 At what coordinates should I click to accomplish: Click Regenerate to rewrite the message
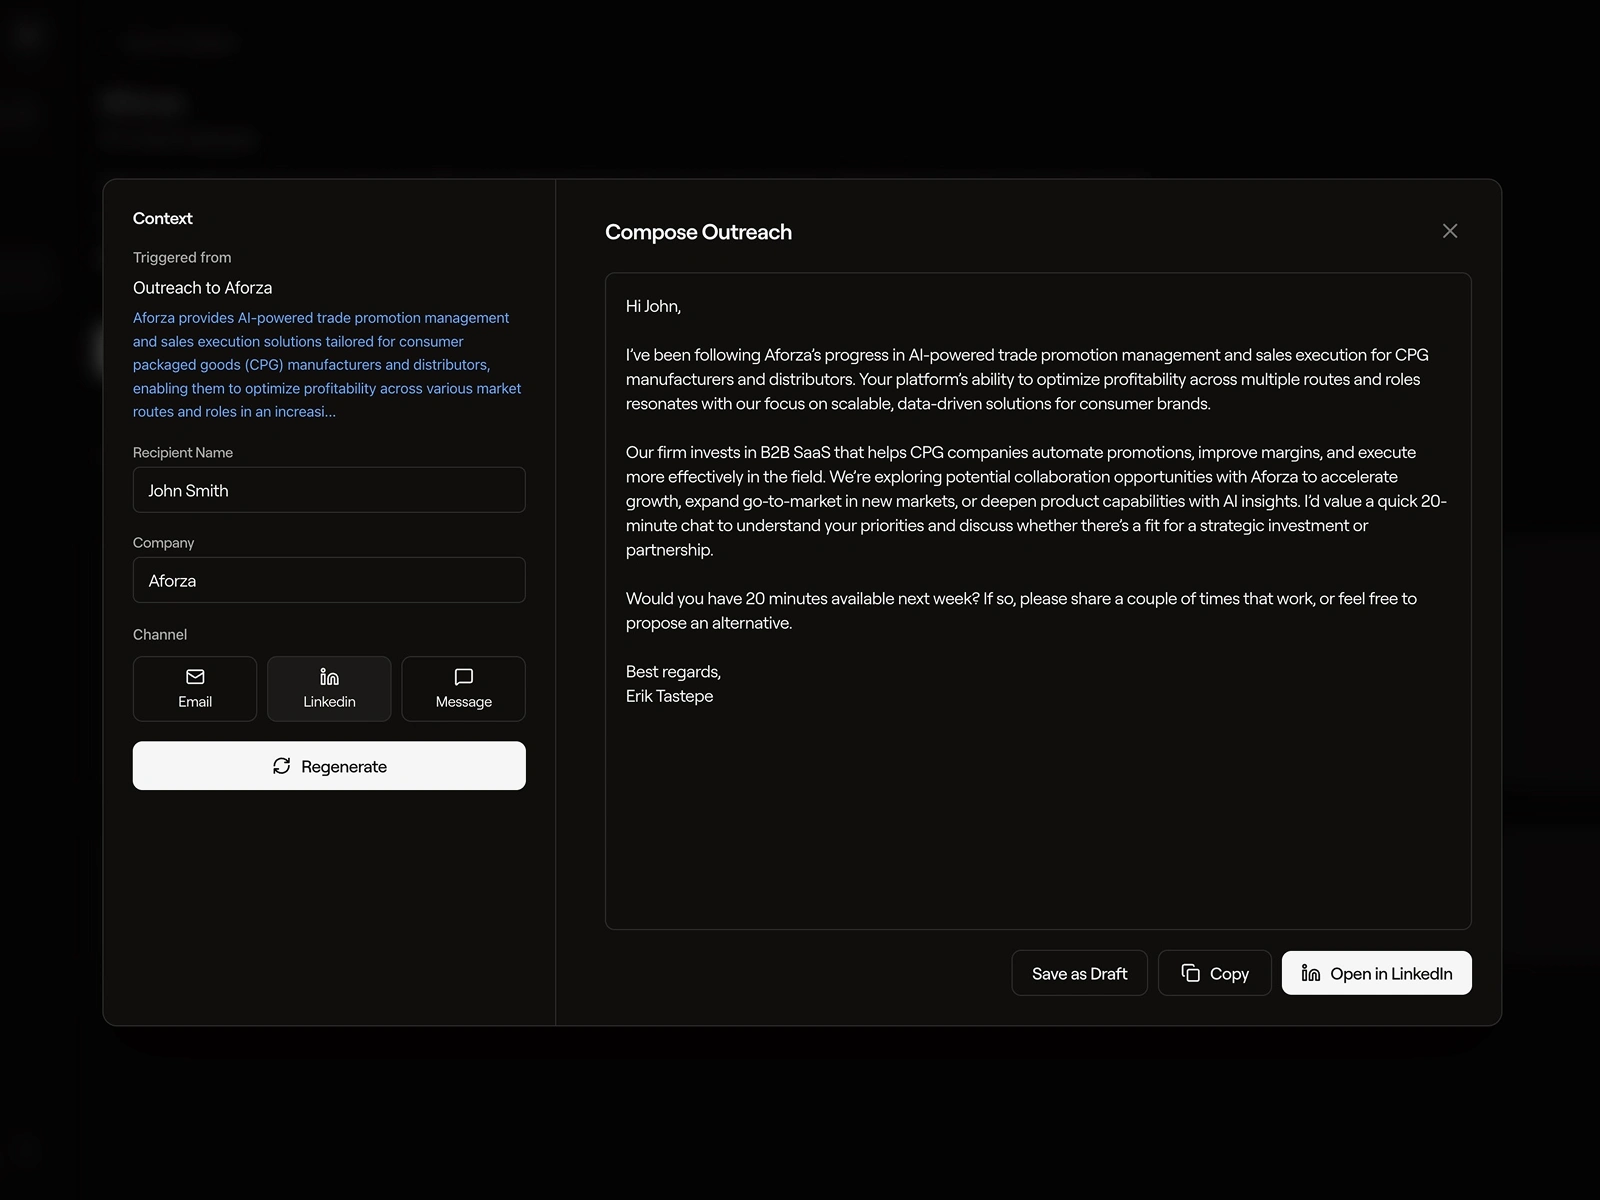pyautogui.click(x=329, y=766)
